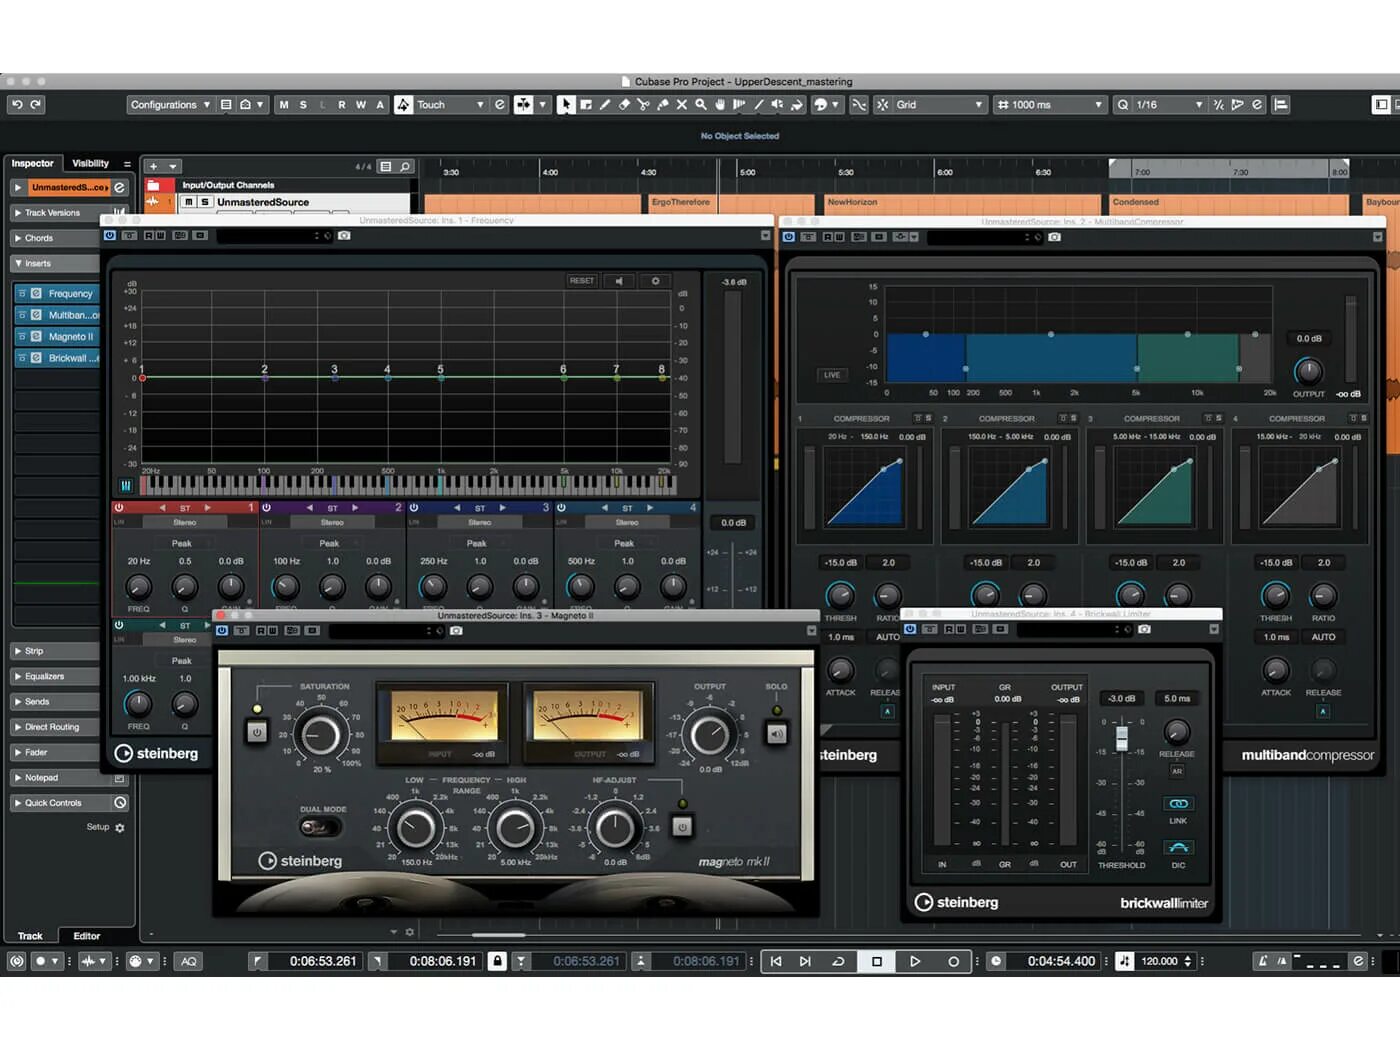The height and width of the screenshot is (1050, 1400).
Task: Toggle the Magneto II saturation power button
Action: (x=257, y=733)
